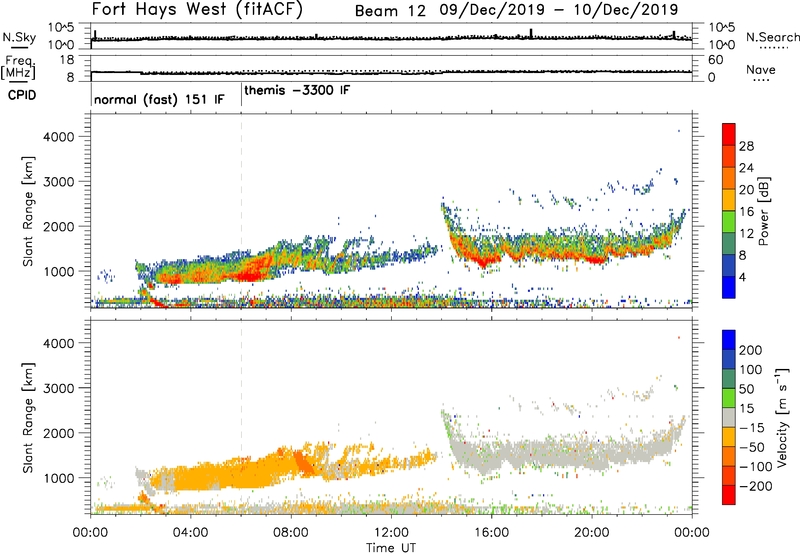Click the bright blue bottom Power colorbar segment
The width and height of the screenshot is (800, 554).
pyautogui.click(x=729, y=287)
